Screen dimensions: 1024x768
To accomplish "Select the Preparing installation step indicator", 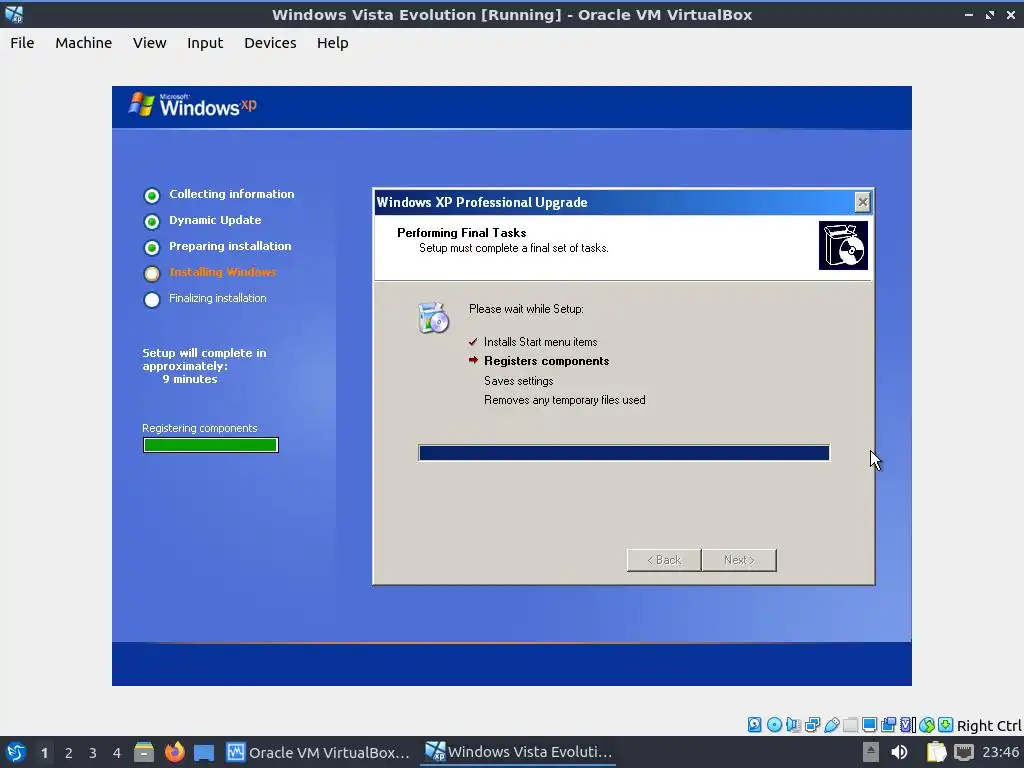I will [x=152, y=248].
